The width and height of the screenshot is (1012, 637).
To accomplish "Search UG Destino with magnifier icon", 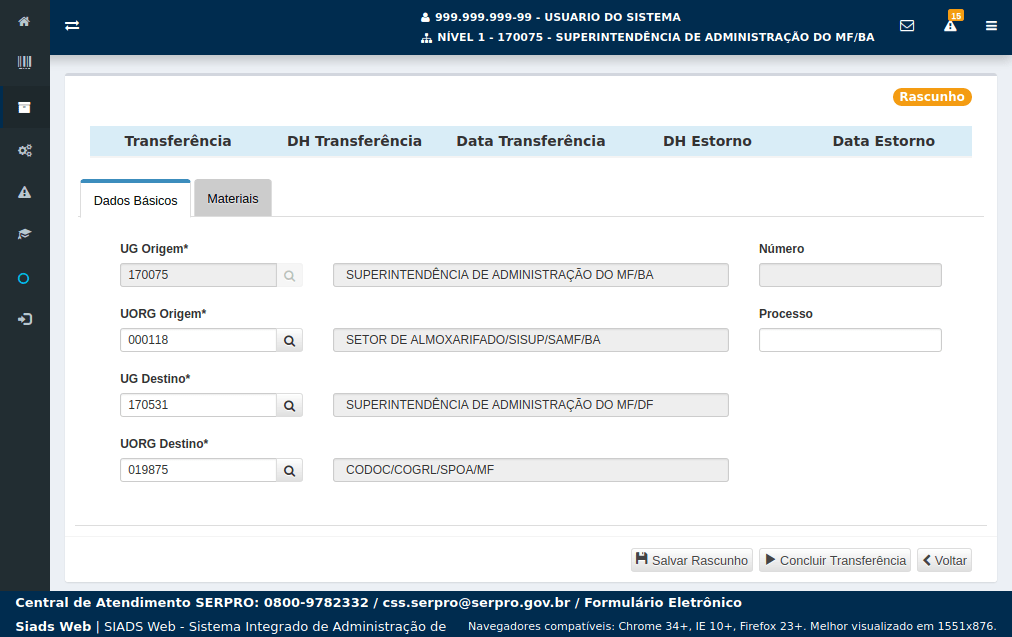I will click(290, 405).
